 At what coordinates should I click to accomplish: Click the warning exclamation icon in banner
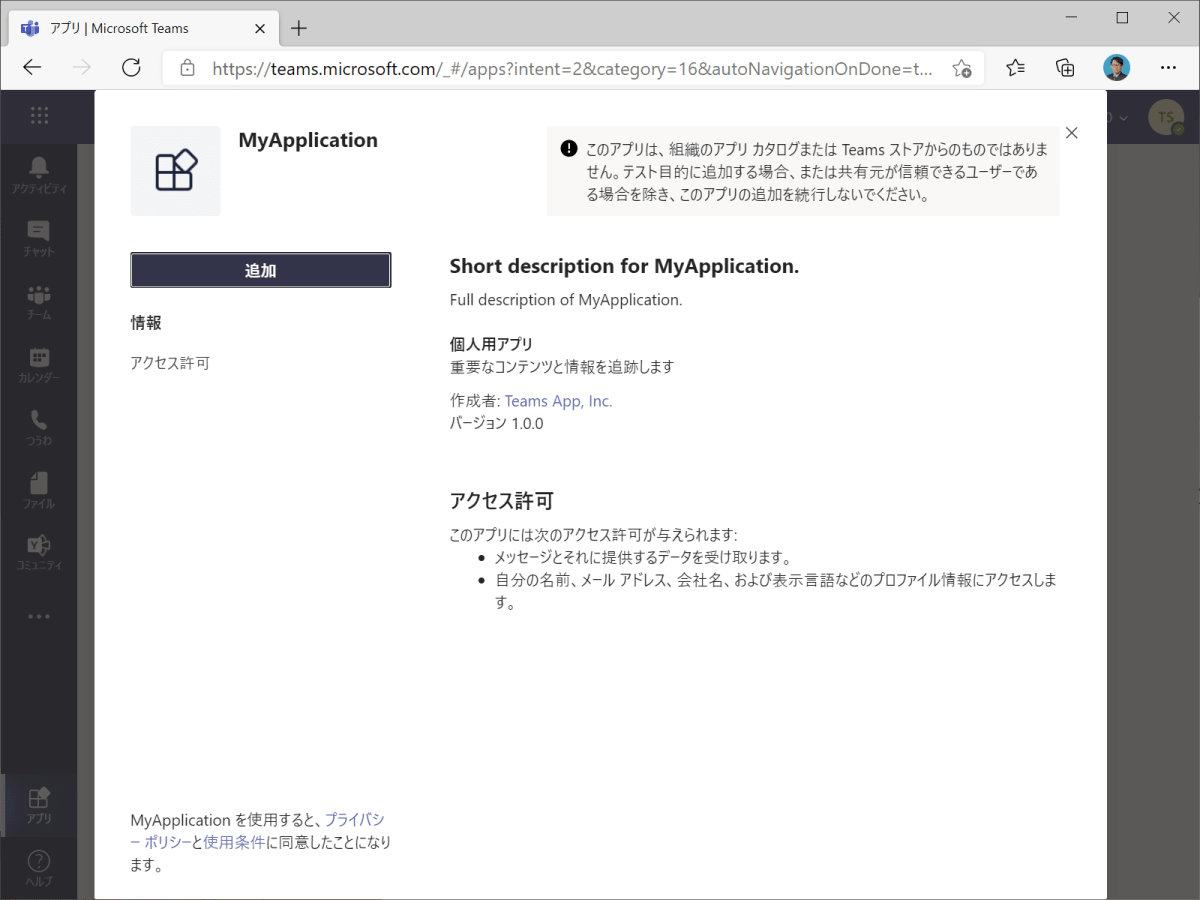[569, 149]
